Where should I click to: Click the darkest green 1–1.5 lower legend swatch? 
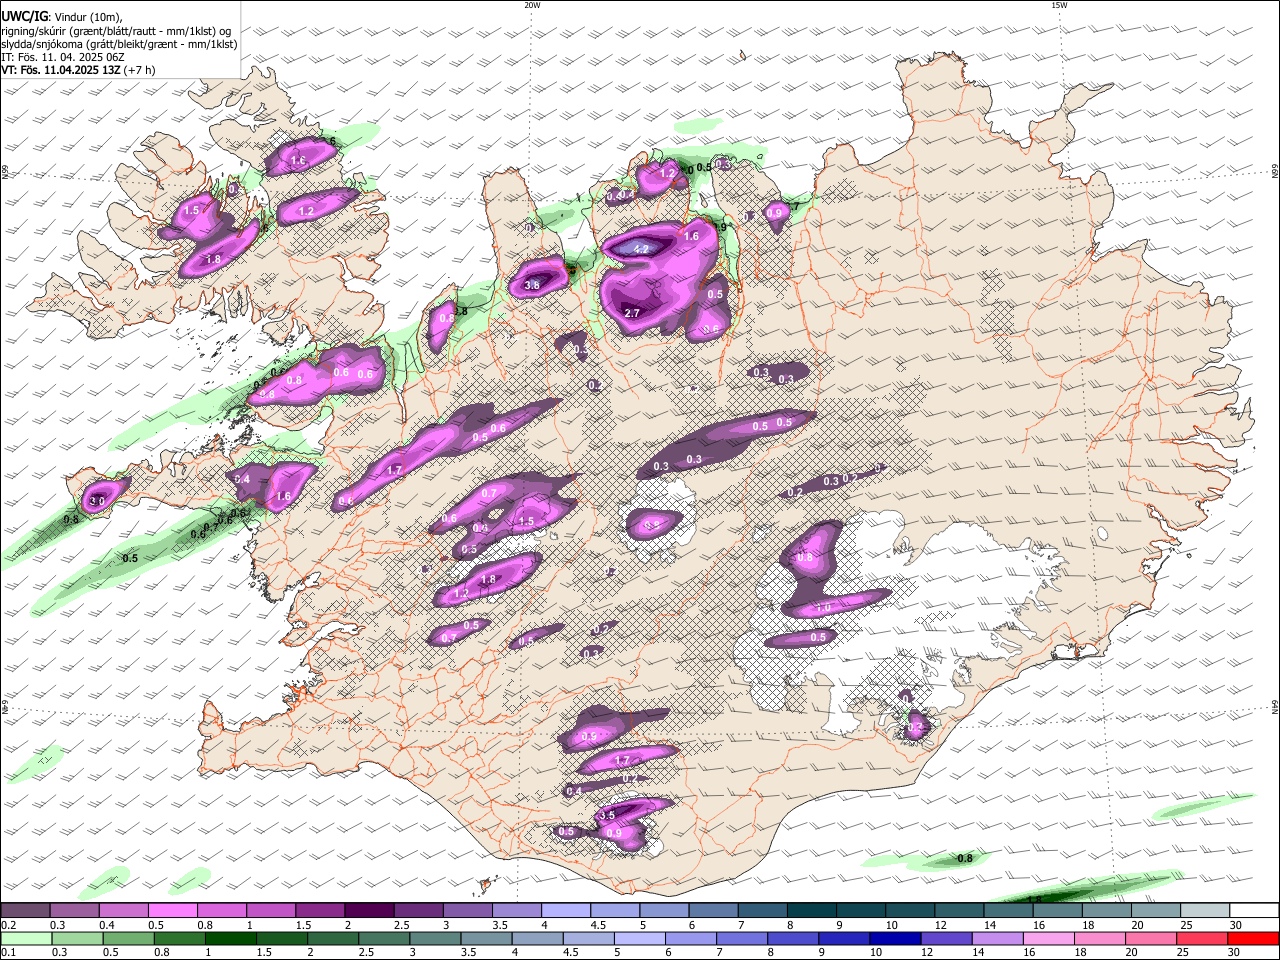(231, 938)
